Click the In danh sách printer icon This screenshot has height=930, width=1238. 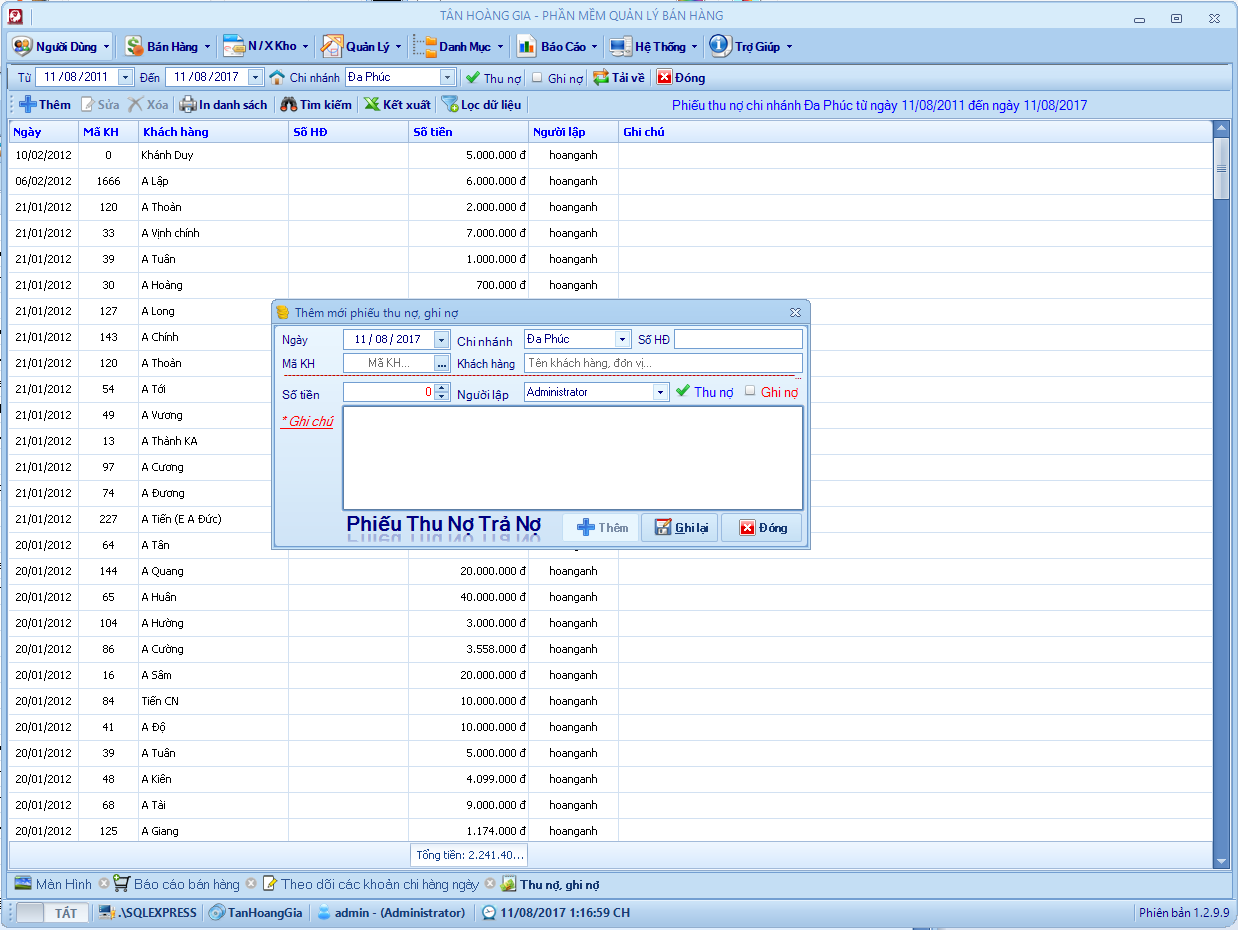(188, 104)
